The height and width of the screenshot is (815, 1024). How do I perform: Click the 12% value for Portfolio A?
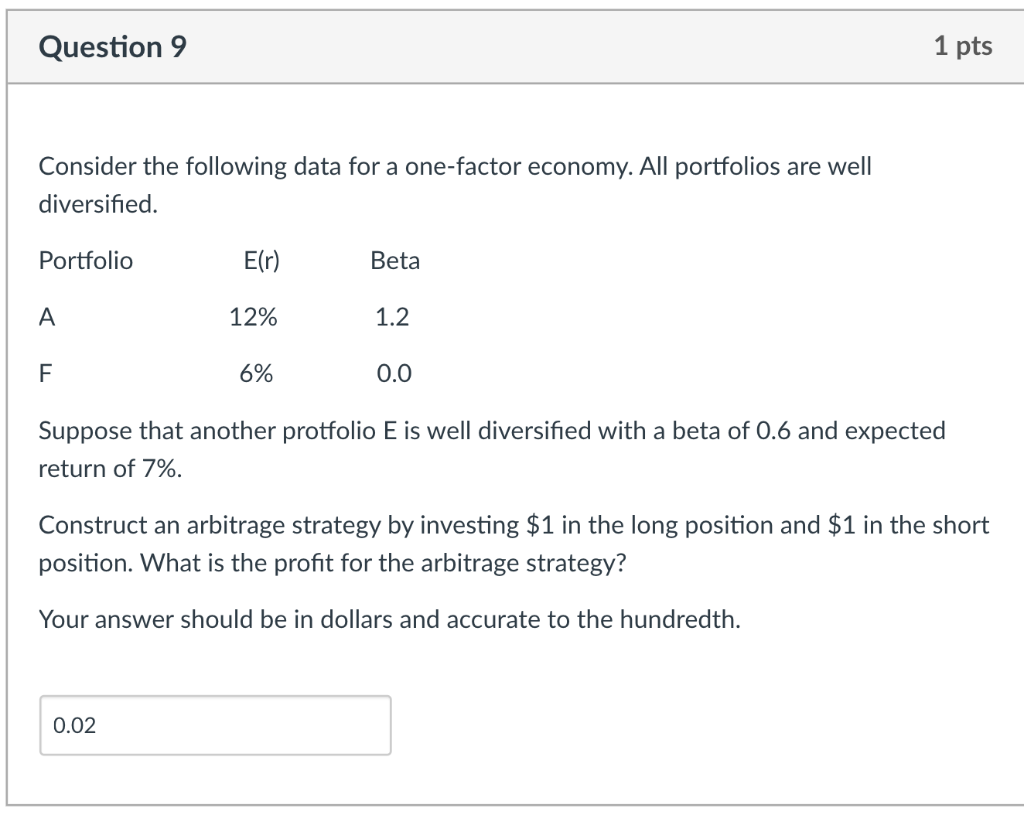coord(253,317)
